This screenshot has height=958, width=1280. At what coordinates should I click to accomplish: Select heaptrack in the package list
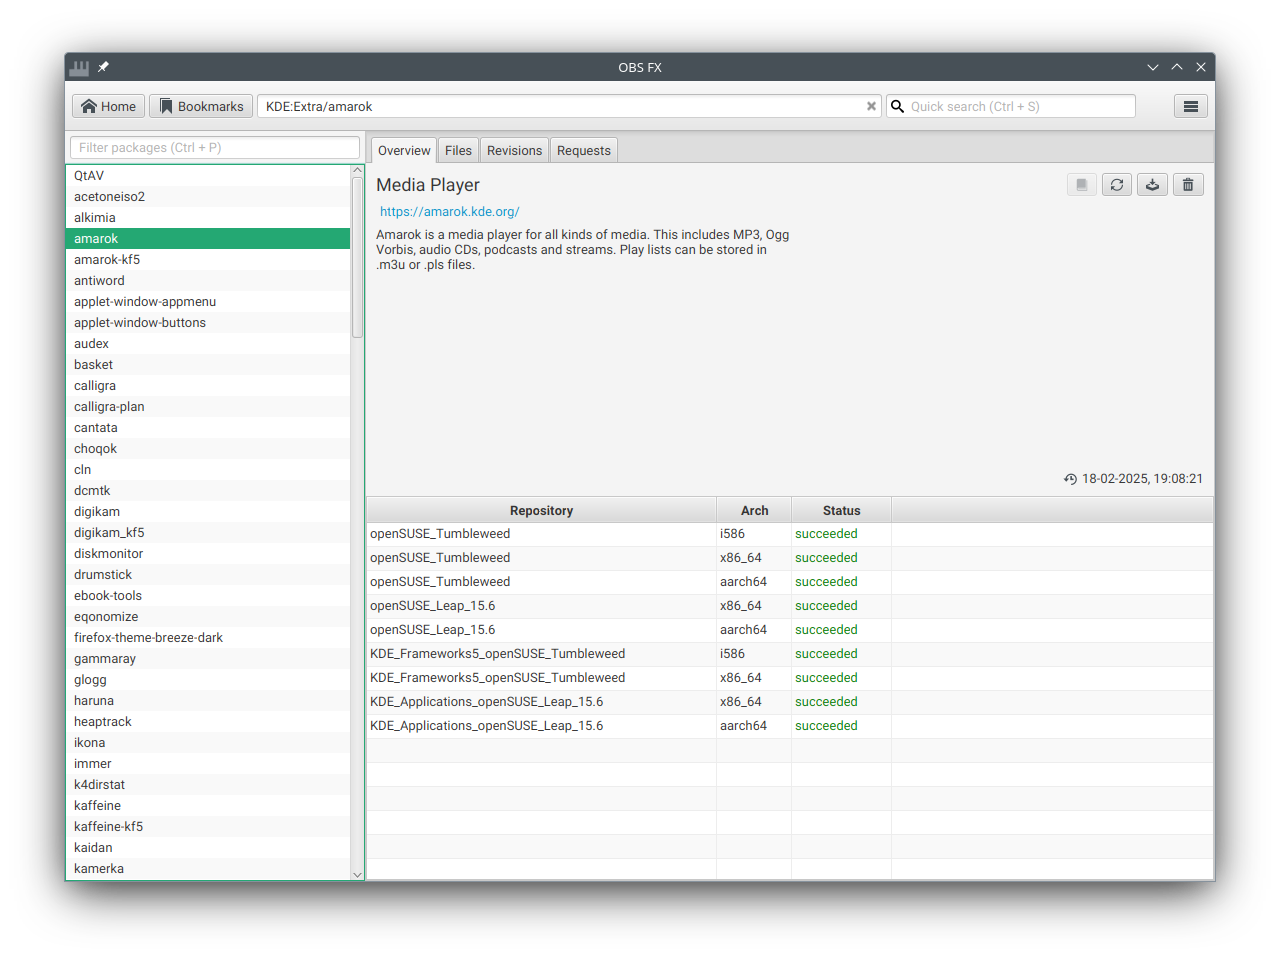[x=208, y=722]
